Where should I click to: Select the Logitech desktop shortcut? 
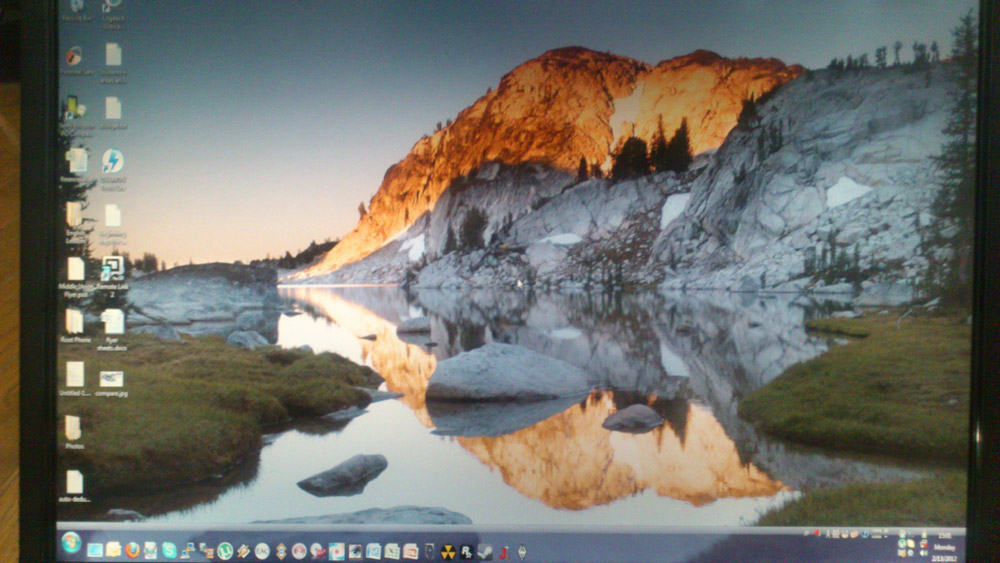[113, 13]
